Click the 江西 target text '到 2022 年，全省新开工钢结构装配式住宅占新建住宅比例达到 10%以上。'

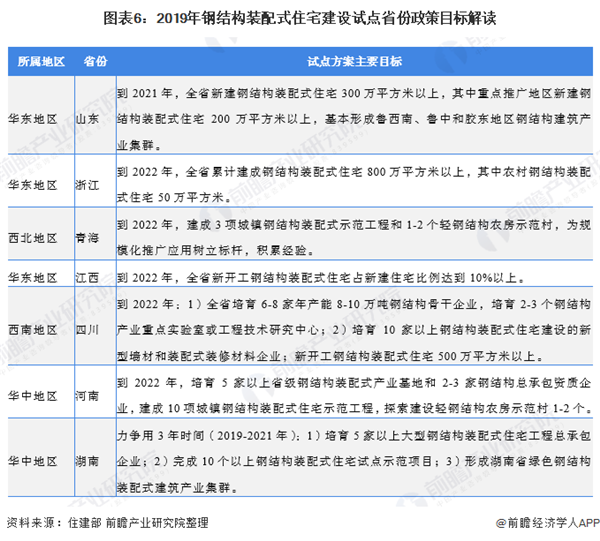pos(321,278)
